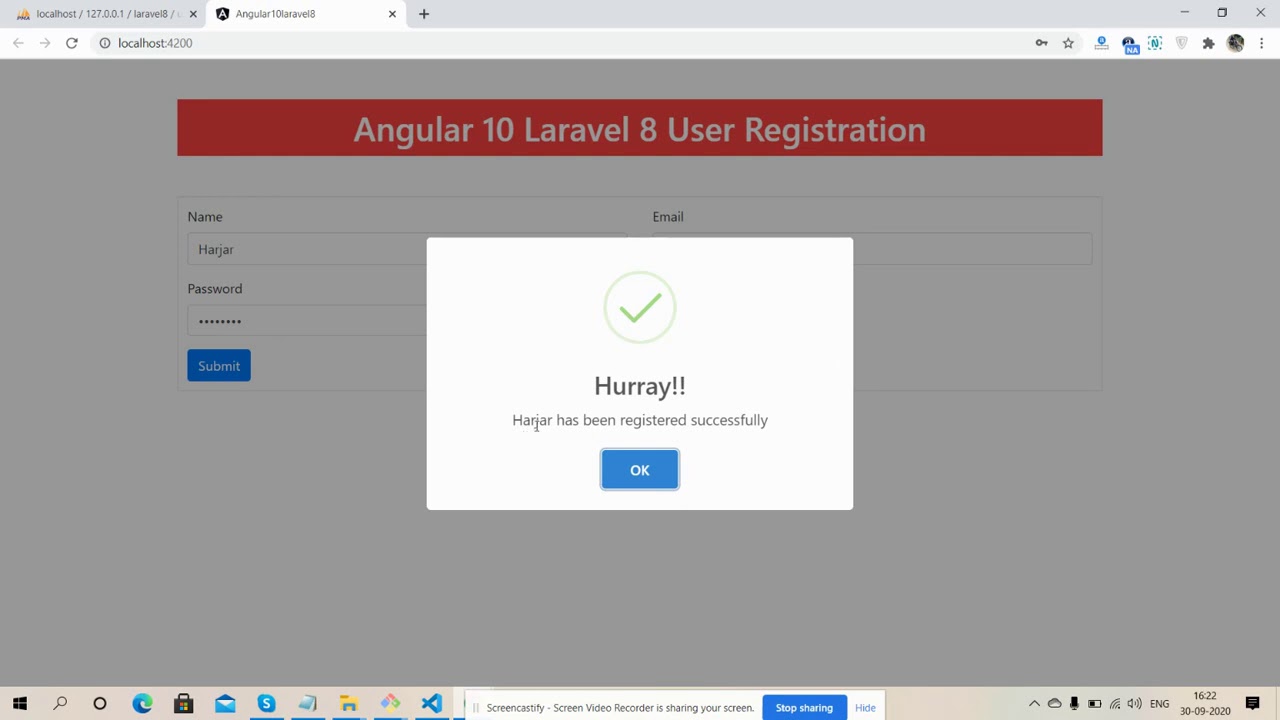The width and height of the screenshot is (1280, 720).
Task: Click the Name field label
Action: tap(205, 217)
